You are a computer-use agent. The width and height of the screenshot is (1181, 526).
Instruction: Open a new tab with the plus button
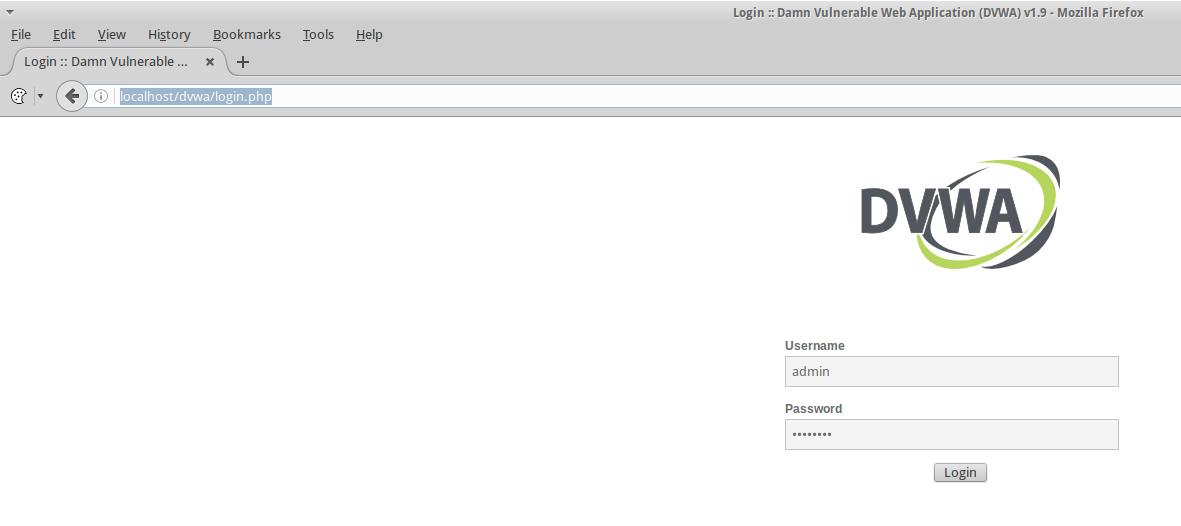(x=242, y=62)
